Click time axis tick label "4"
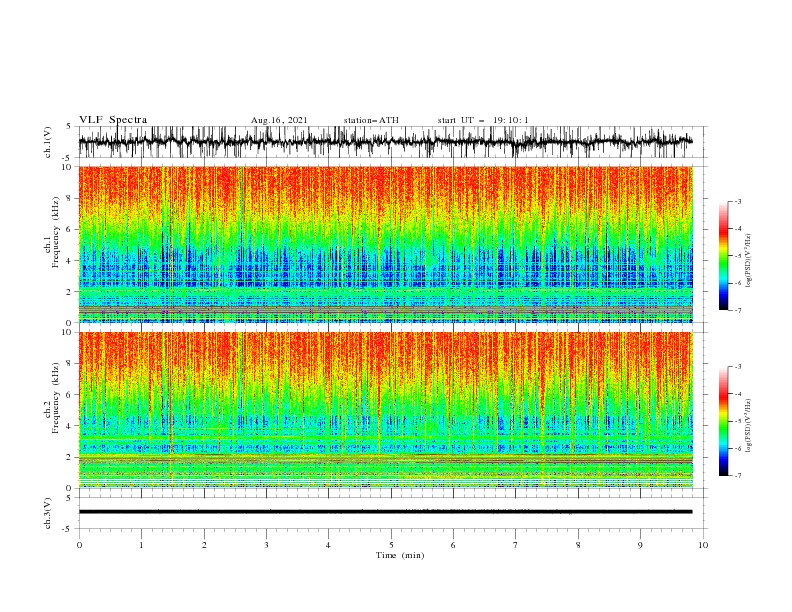This screenshot has height=612, width=792. pyautogui.click(x=328, y=545)
